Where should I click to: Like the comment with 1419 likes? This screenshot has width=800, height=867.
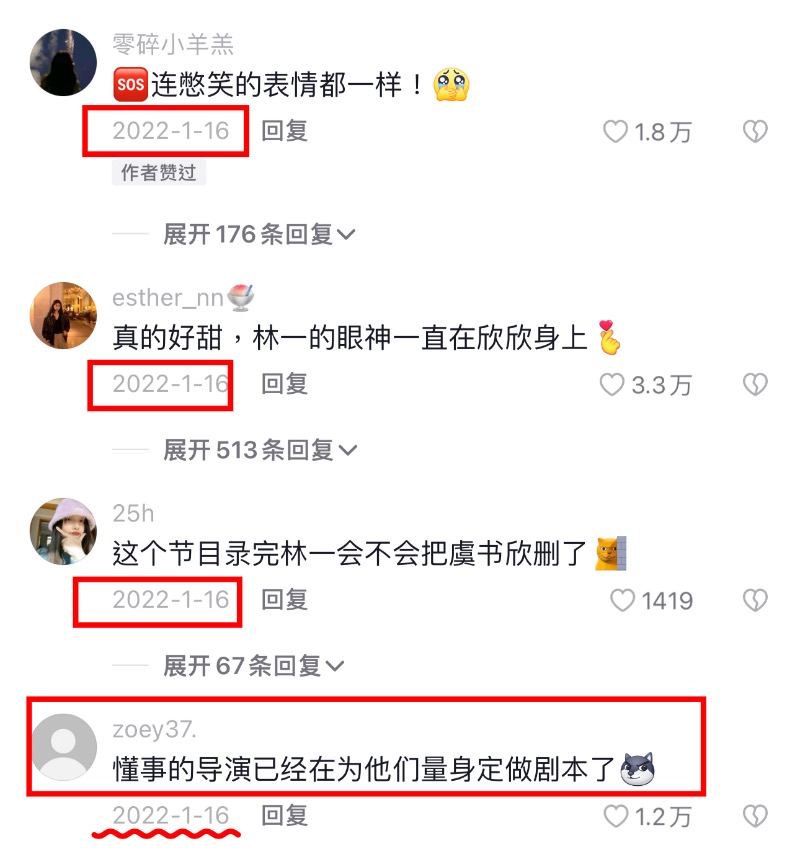pyautogui.click(x=622, y=600)
